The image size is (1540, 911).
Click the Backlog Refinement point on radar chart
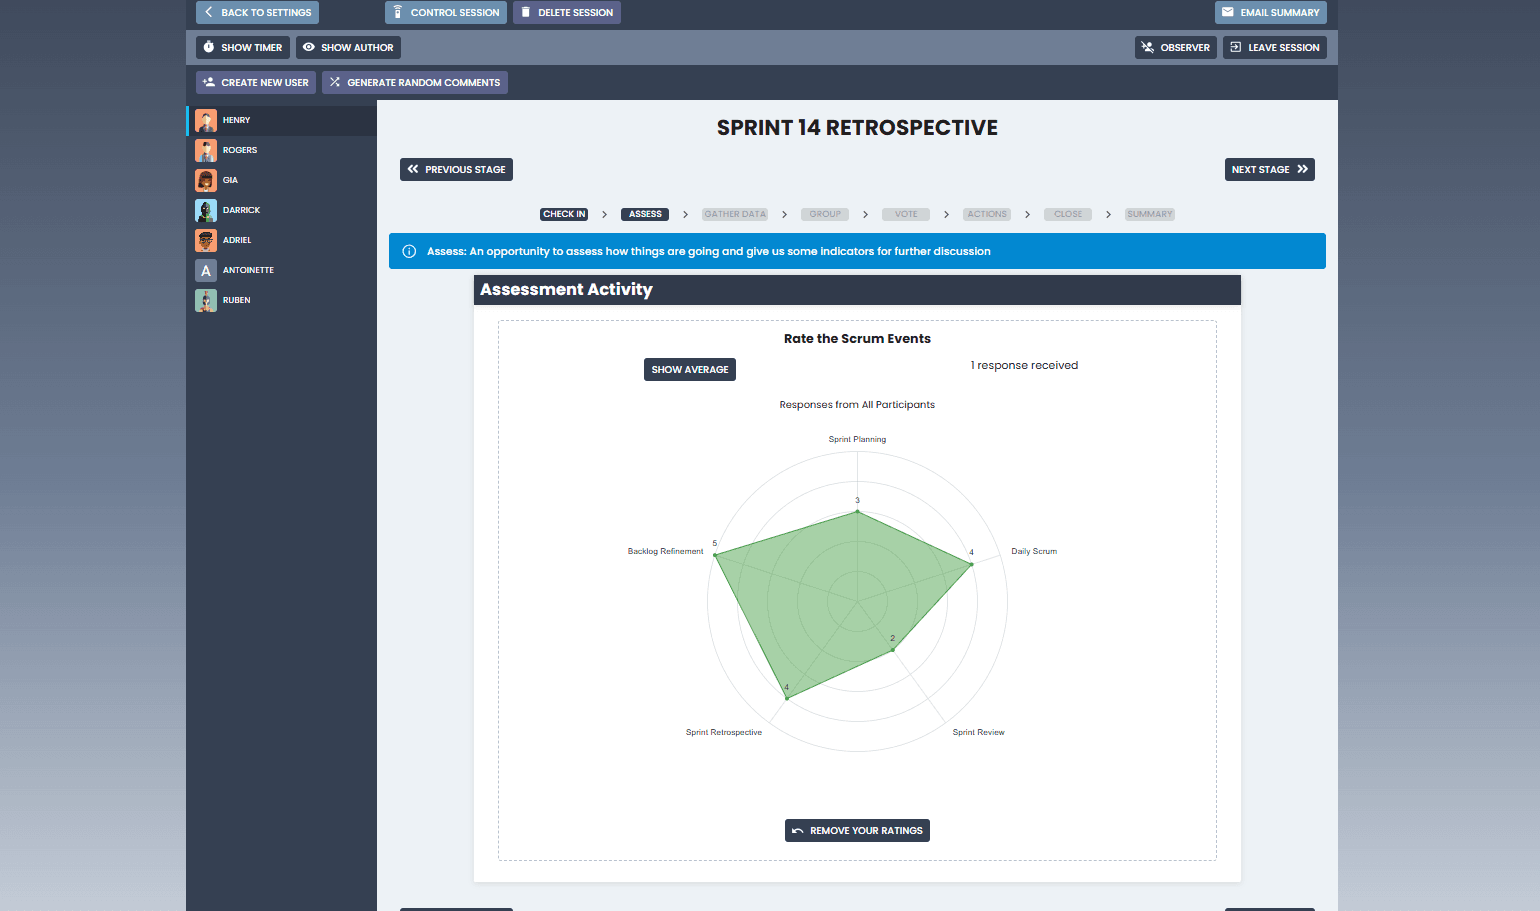pyautogui.click(x=715, y=555)
